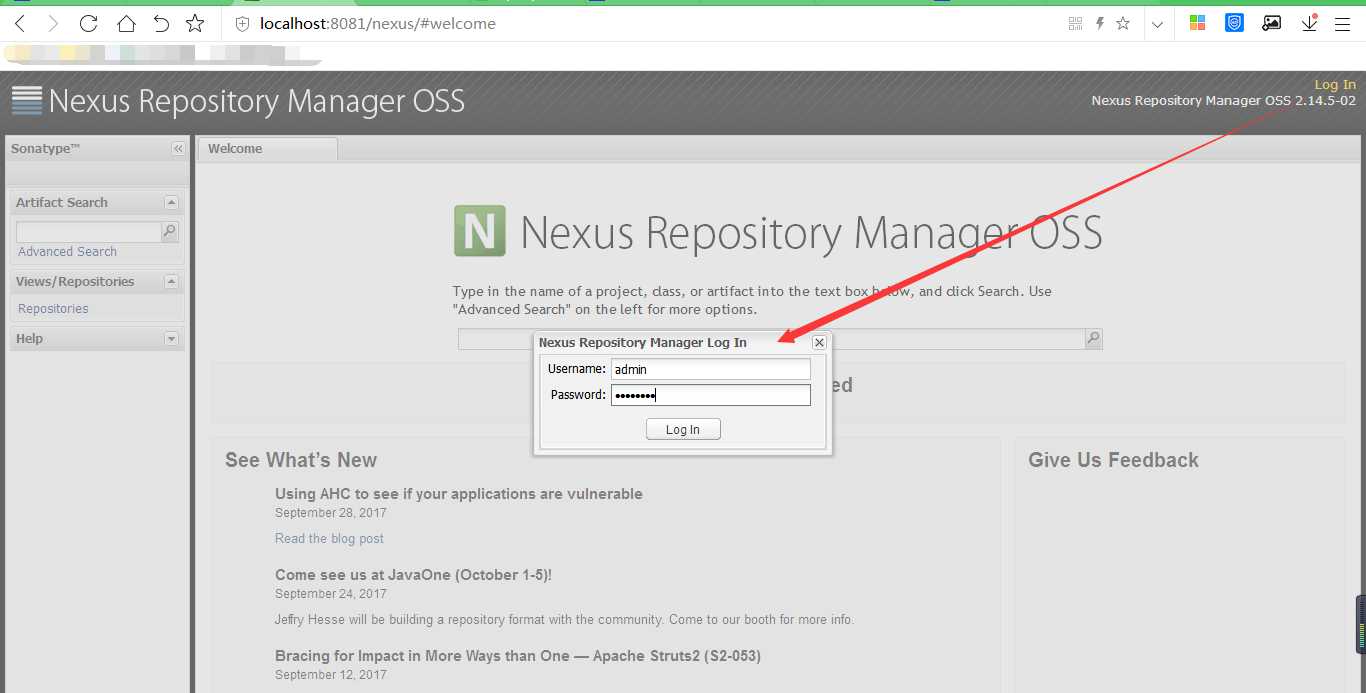Click the Give Us Feedback heading
Image resolution: width=1366 pixels, height=693 pixels.
[x=1113, y=460]
